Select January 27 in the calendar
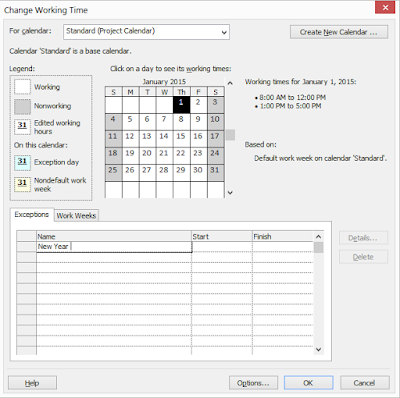Screen dimensions: 400x398 coord(147,173)
